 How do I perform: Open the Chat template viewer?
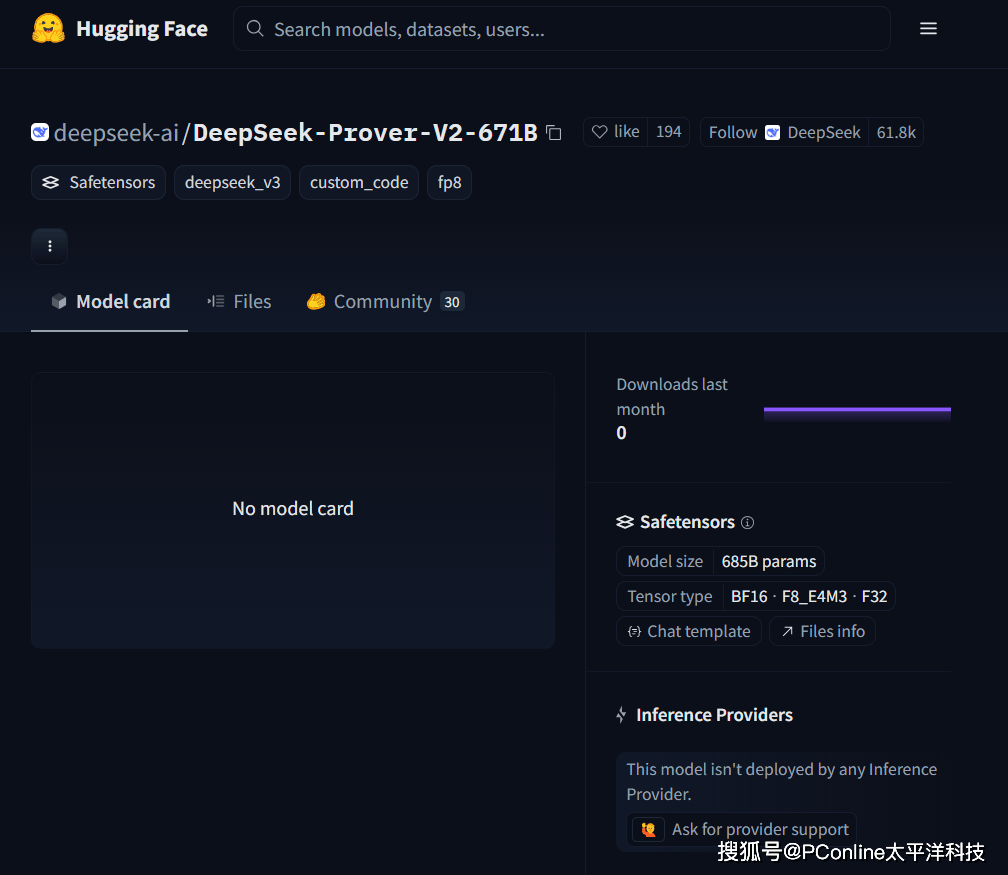[x=689, y=631]
